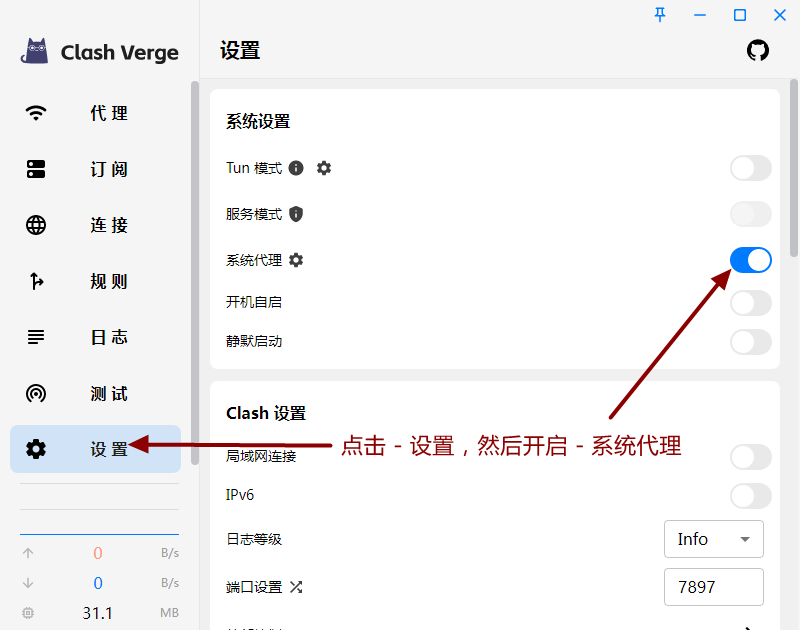The height and width of the screenshot is (630, 800).
Task: Click the 服务模式 shield icon
Action: click(x=296, y=214)
